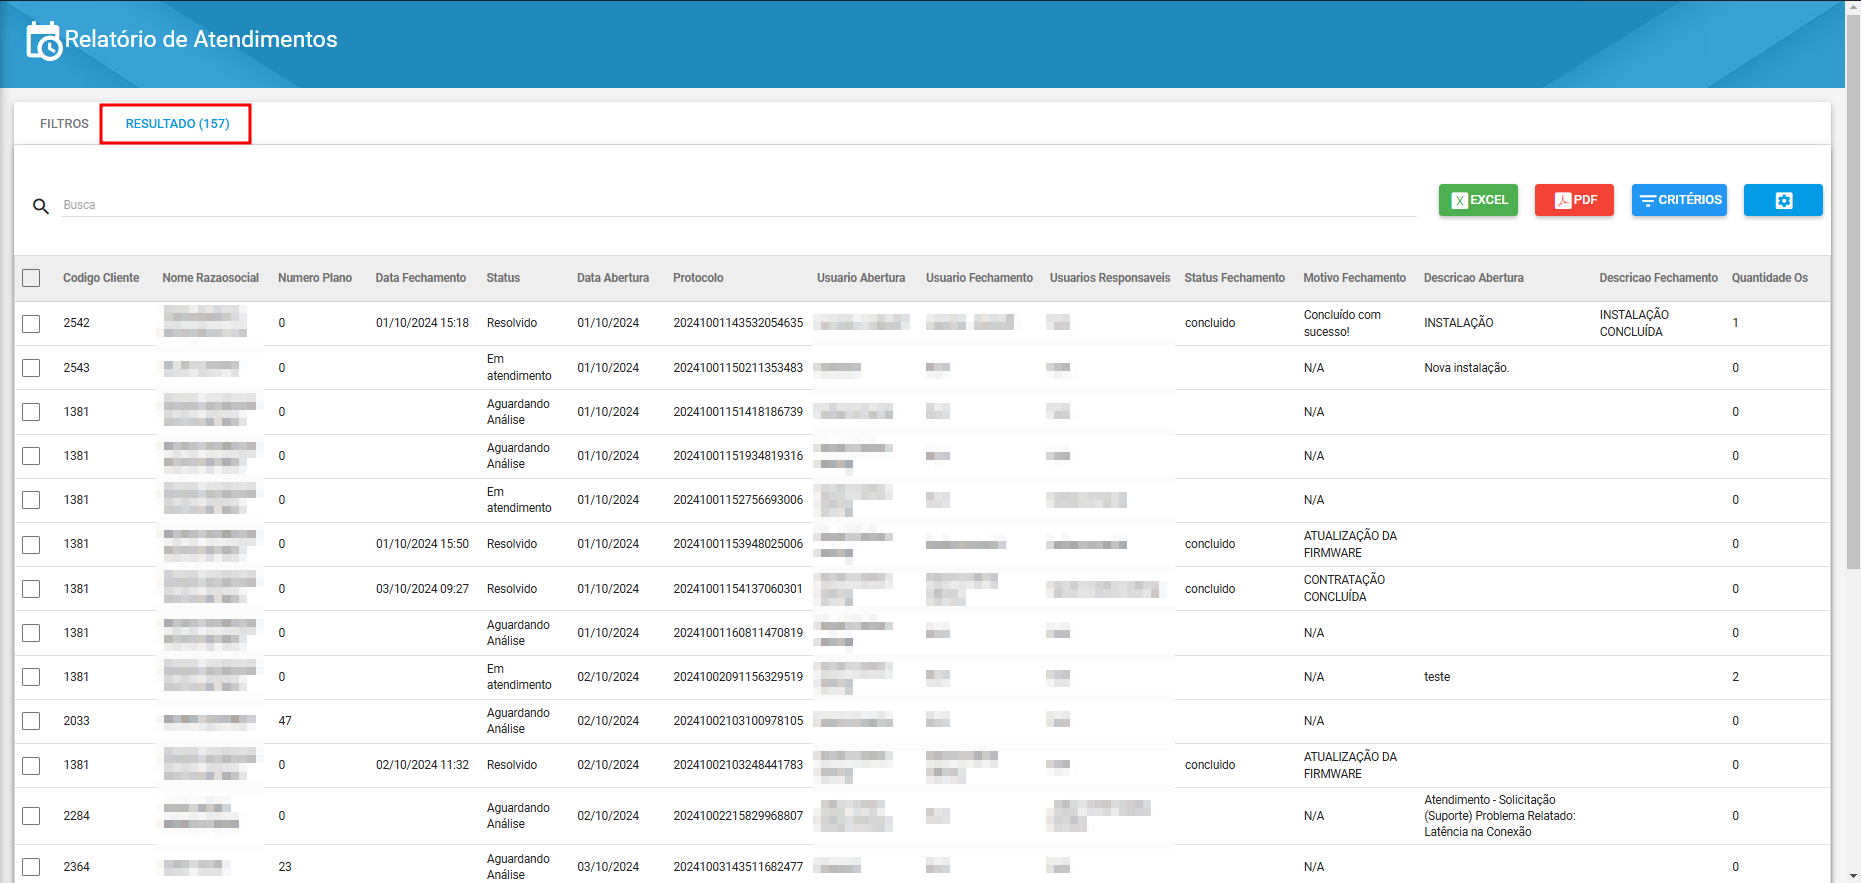Viewport: 1861px width, 883px height.
Task: Sort by Data Abertura column header
Action: [x=613, y=278]
